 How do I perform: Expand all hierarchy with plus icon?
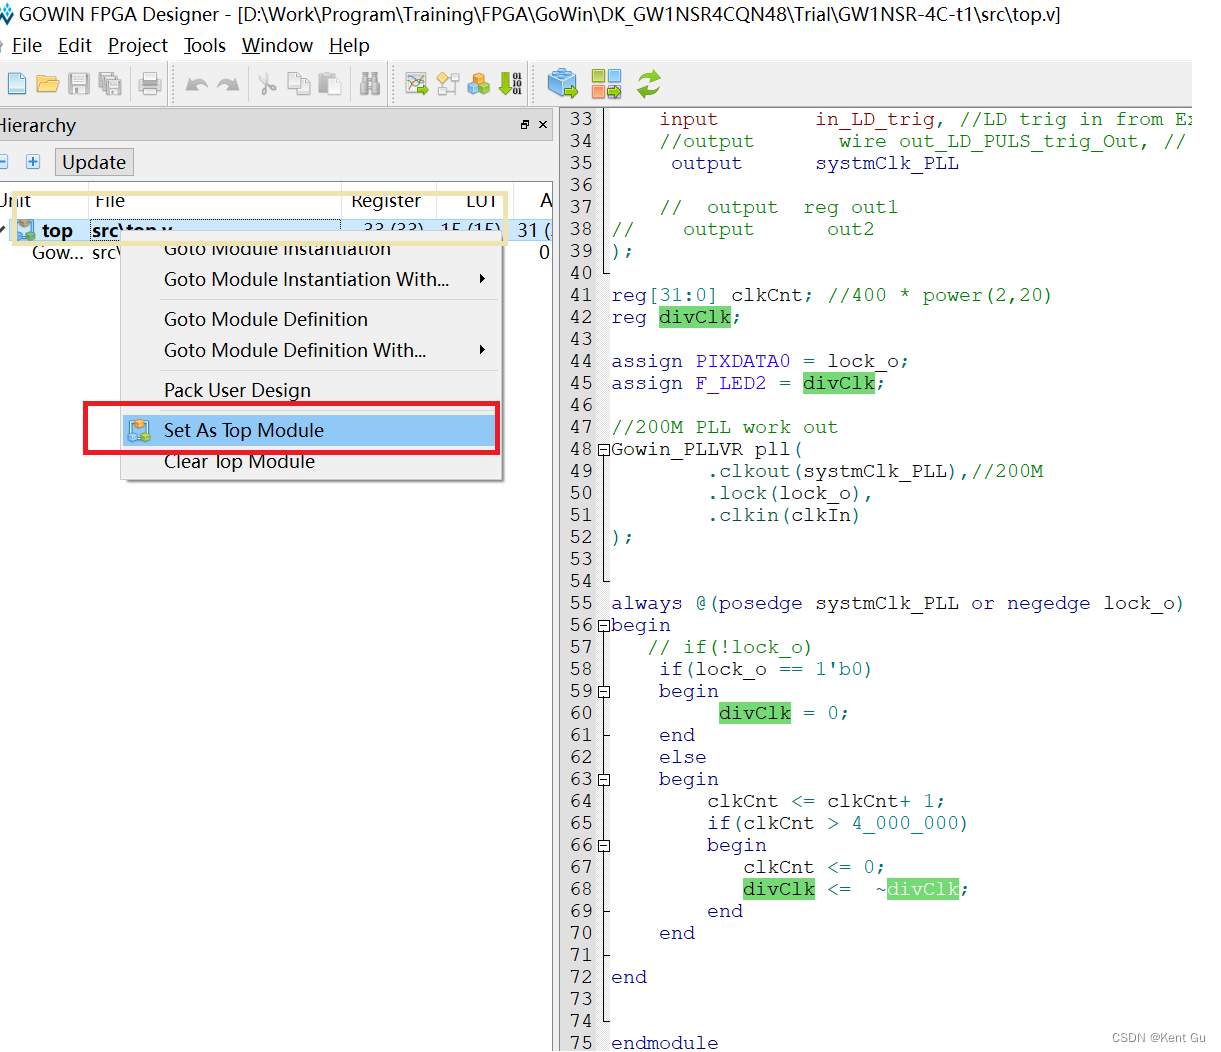33,162
